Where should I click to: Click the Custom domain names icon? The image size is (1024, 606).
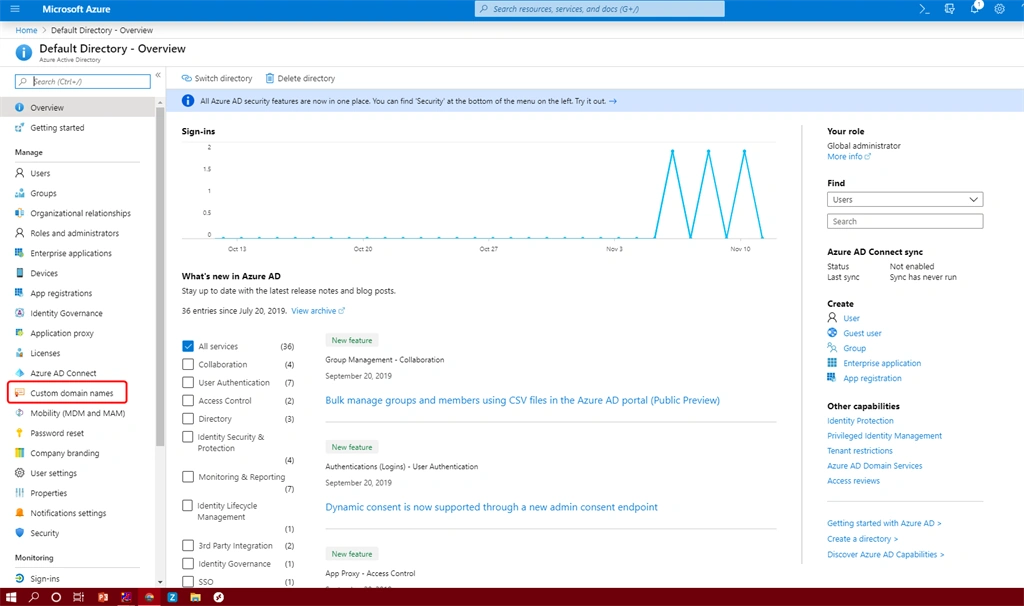pyautogui.click(x=20, y=393)
